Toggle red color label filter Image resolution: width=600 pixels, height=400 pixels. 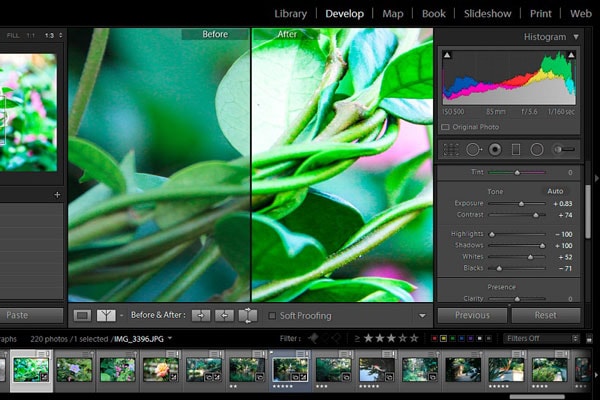[434, 339]
